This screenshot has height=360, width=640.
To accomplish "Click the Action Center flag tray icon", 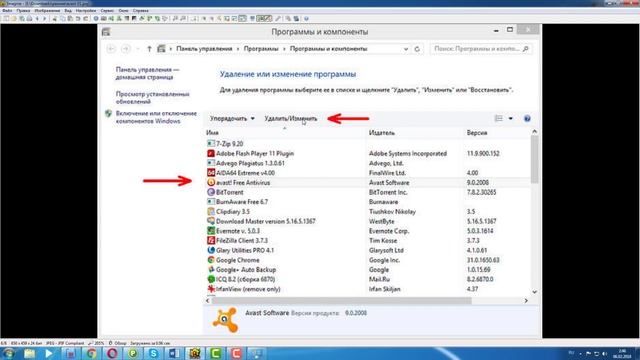I will tap(588, 353).
